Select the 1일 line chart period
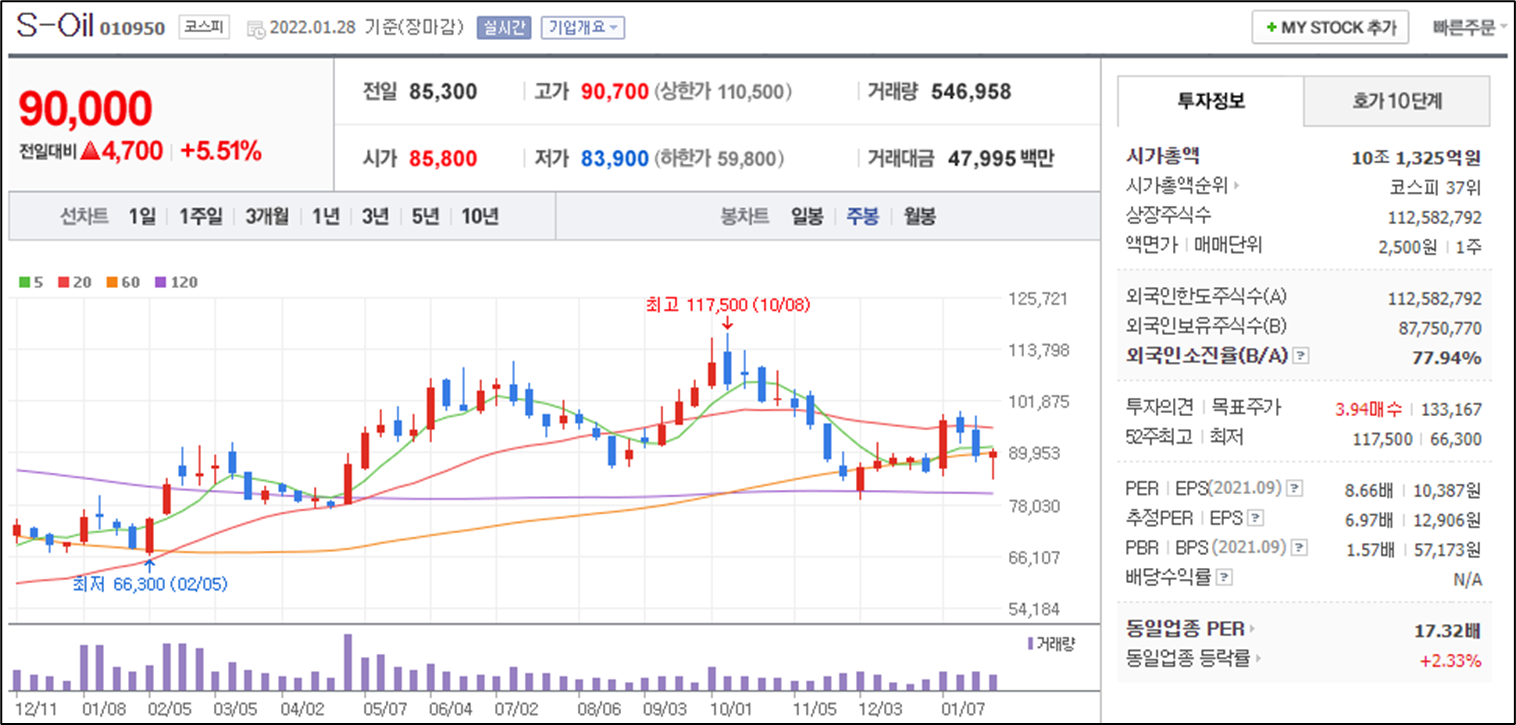This screenshot has width=1516, height=725. coord(142,216)
